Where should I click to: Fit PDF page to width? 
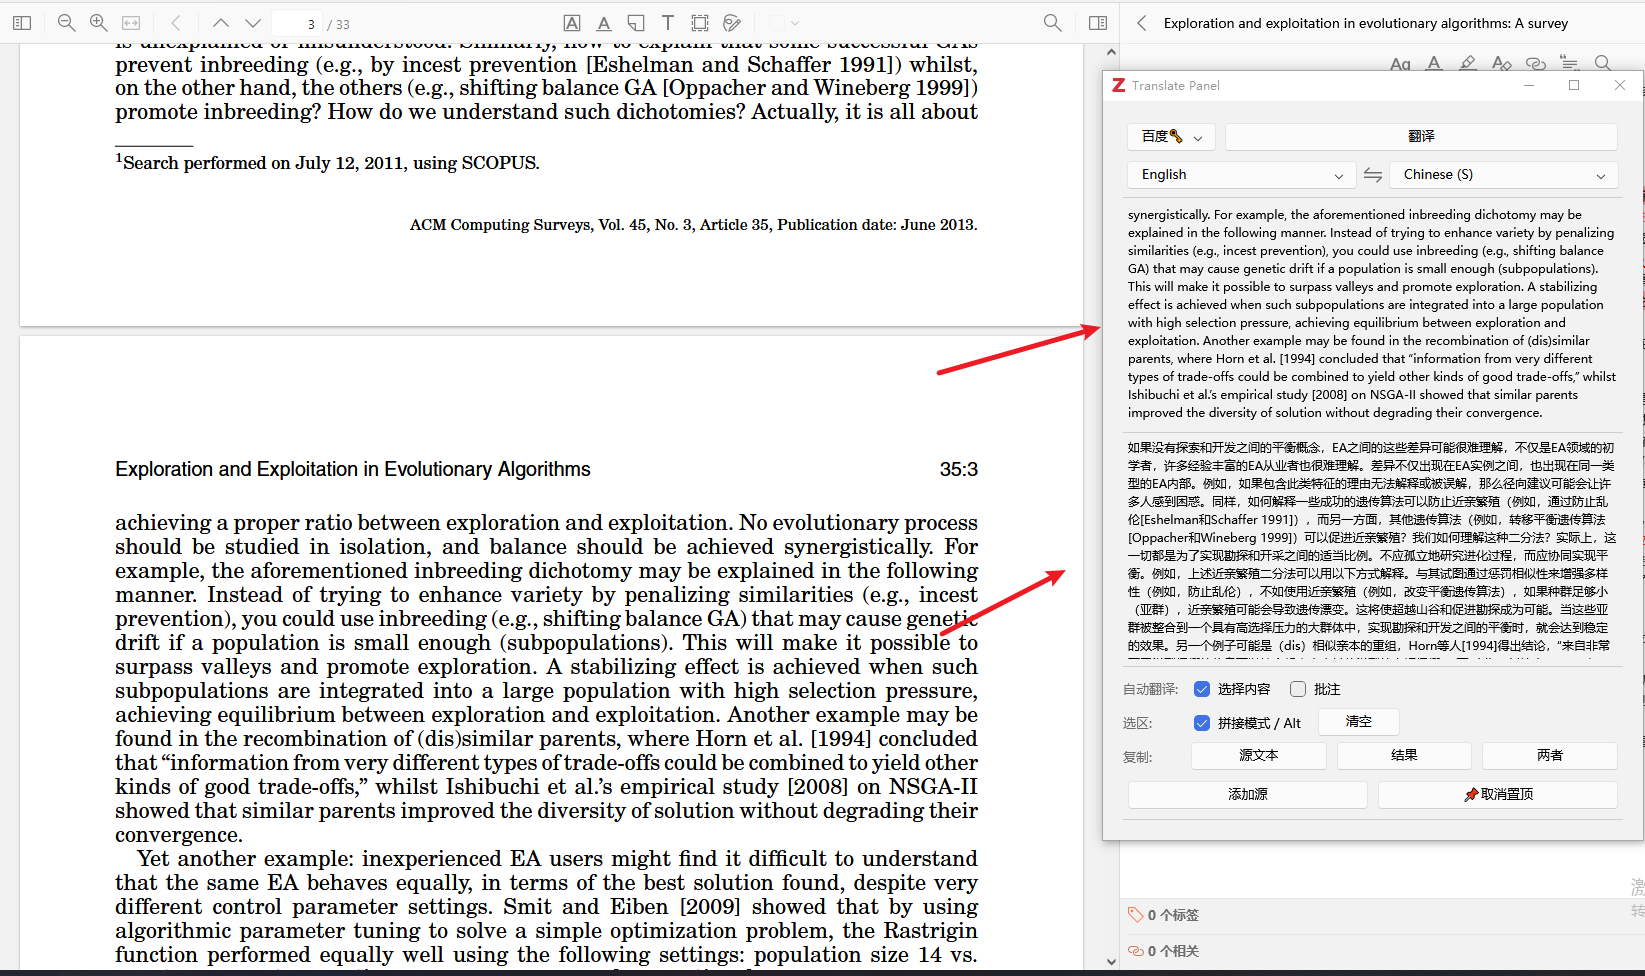click(x=131, y=23)
